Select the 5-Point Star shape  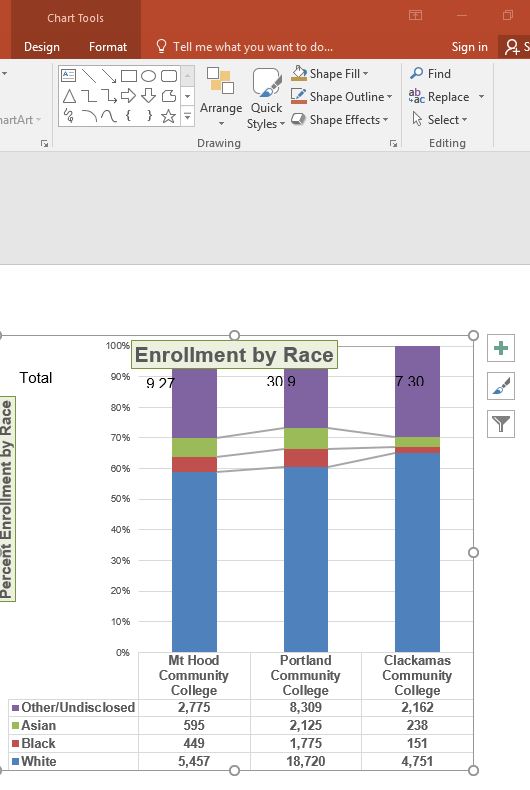[x=169, y=116]
